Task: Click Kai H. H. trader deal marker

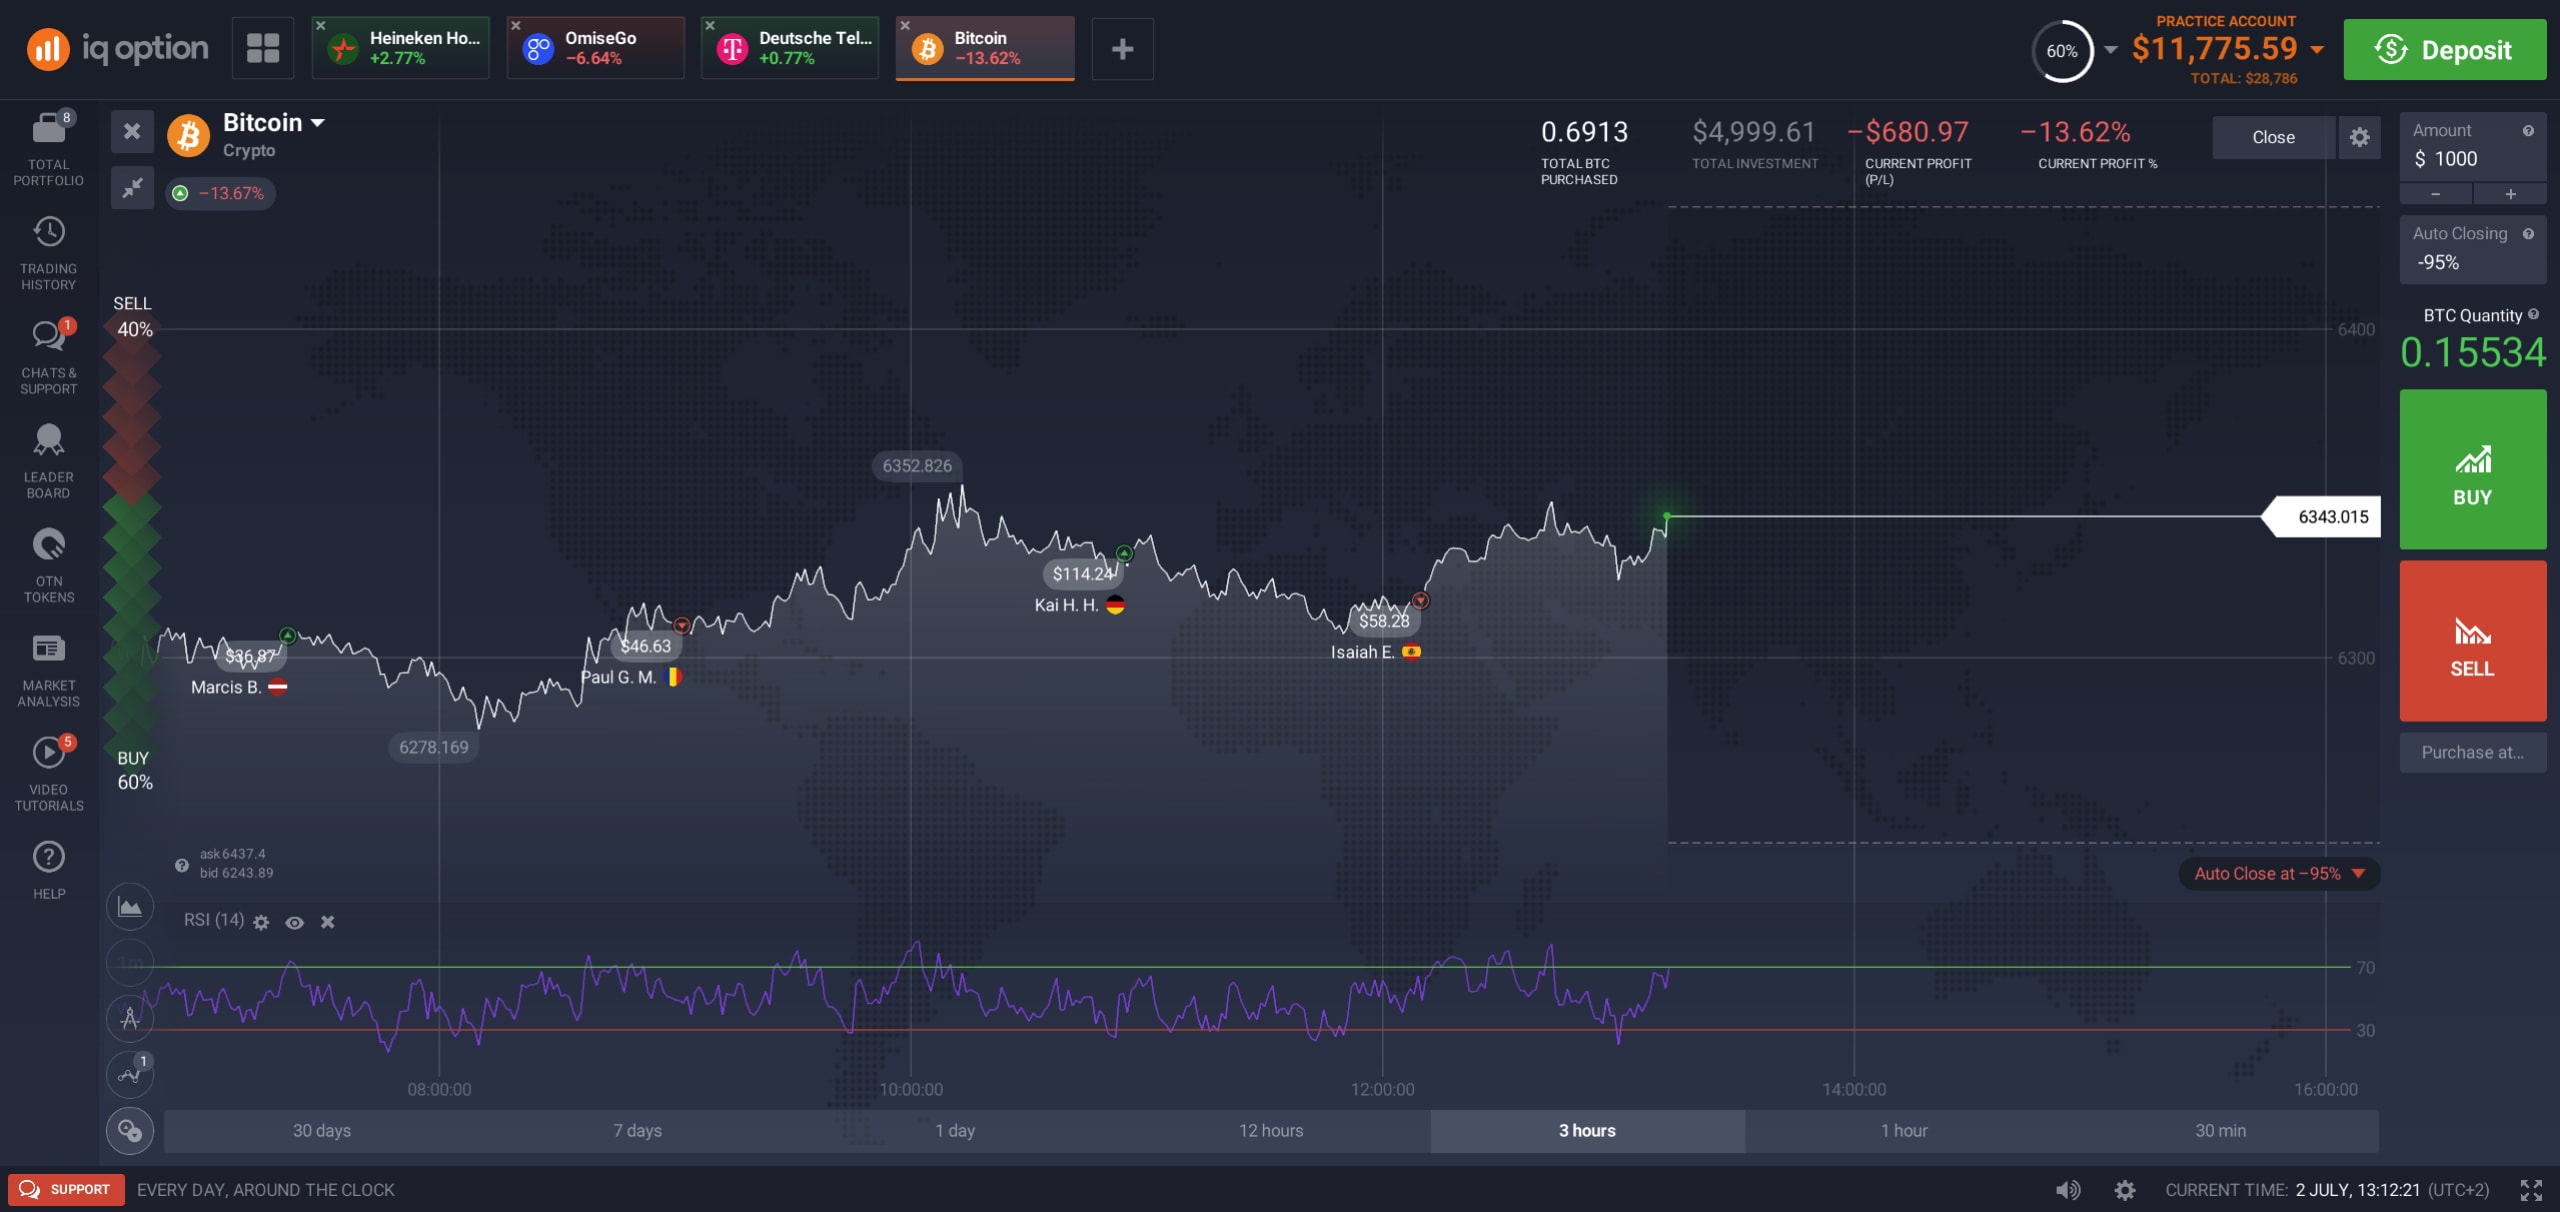Action: coord(1124,553)
